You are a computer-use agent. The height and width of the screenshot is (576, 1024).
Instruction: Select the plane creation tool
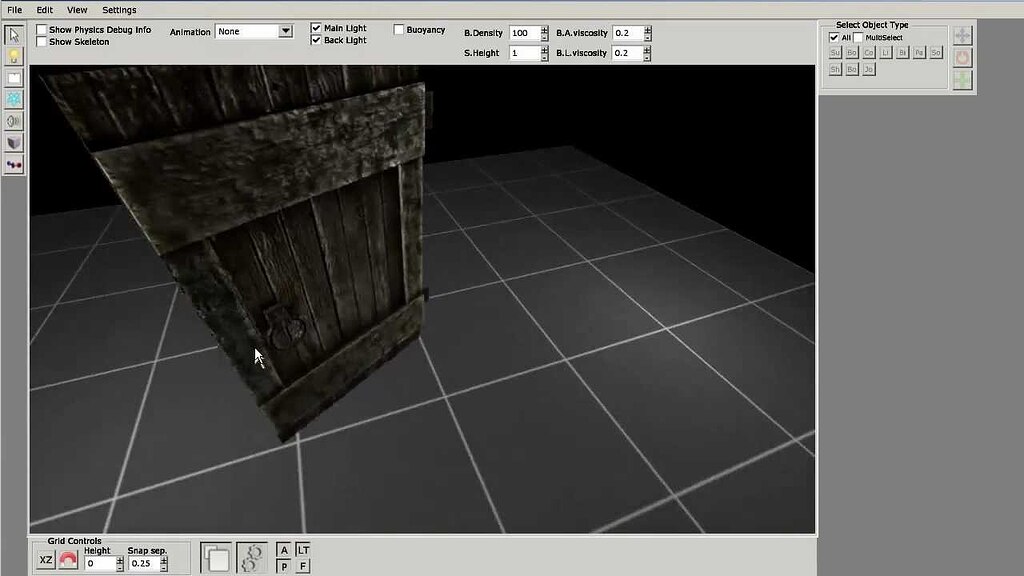tap(13, 76)
